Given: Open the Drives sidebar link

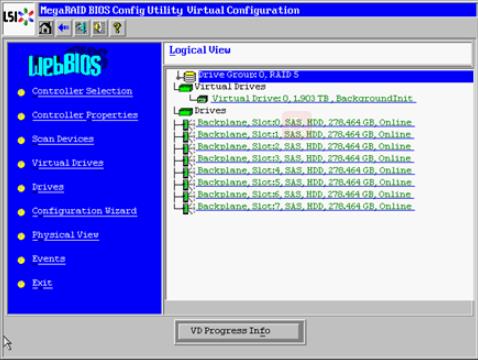Looking at the screenshot, I should [48, 187].
